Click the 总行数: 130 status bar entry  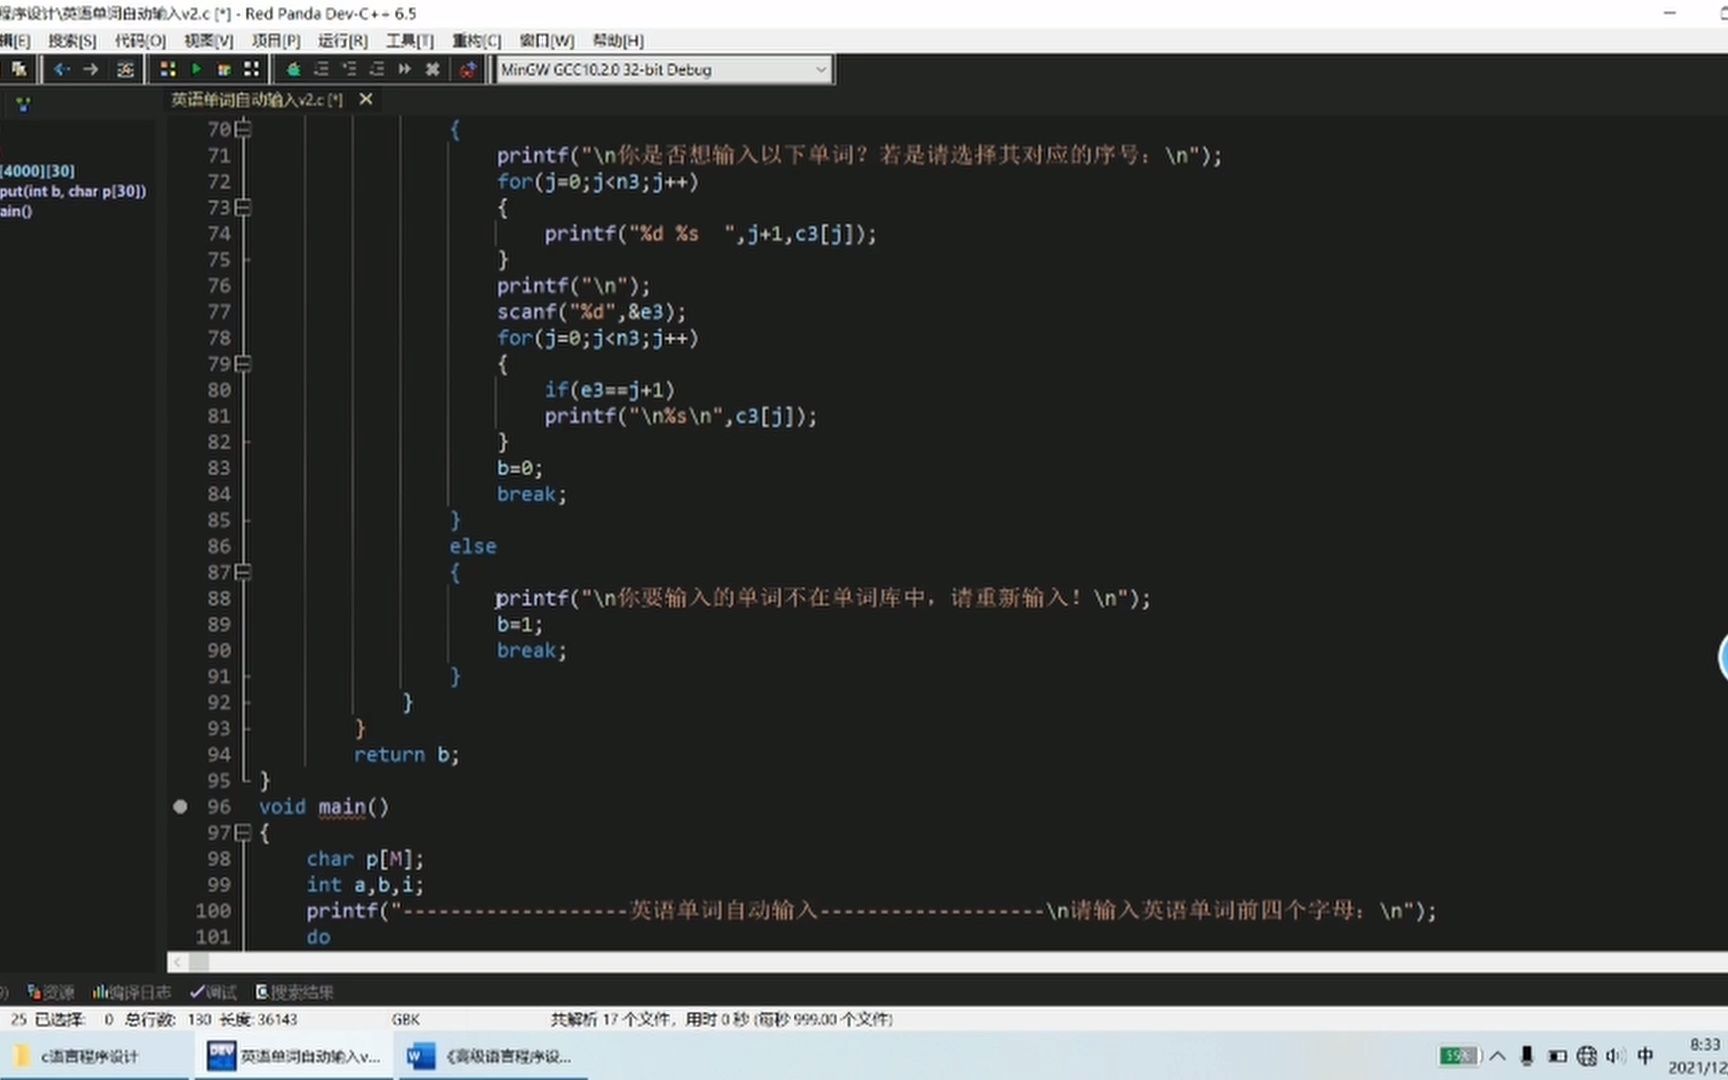coord(168,1019)
